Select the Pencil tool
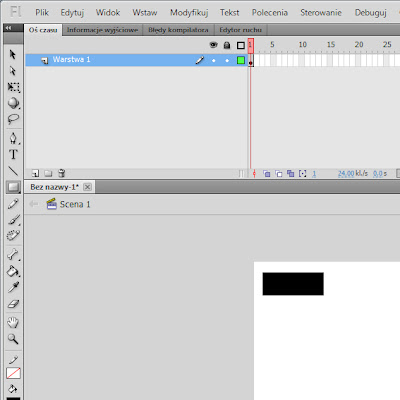Viewport: 400px width, 400px height. 13,204
